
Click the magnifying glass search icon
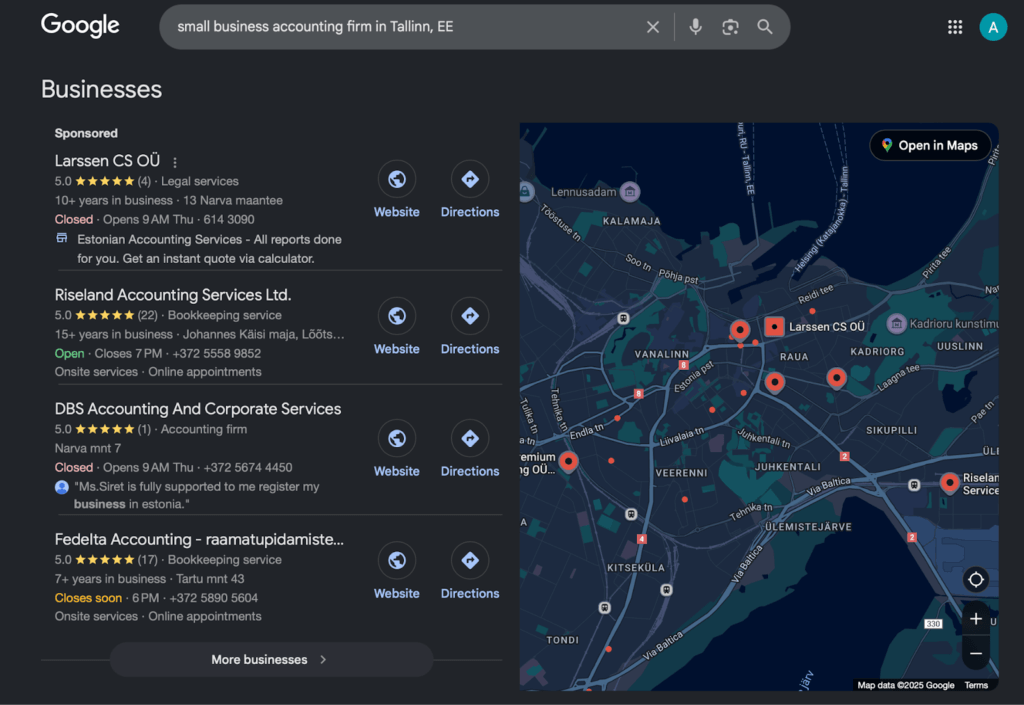pos(765,27)
